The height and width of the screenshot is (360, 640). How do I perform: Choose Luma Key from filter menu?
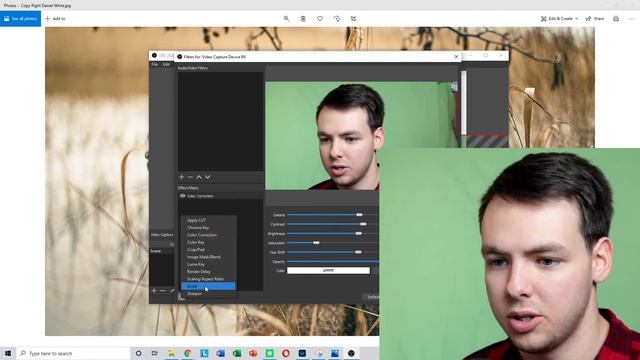(209, 264)
